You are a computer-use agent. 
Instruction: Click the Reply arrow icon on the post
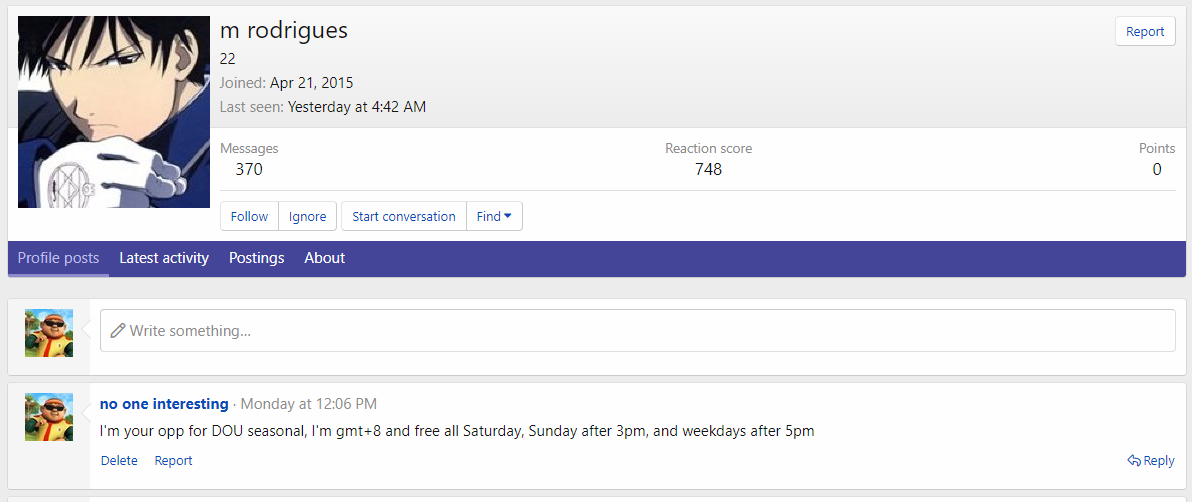1134,460
